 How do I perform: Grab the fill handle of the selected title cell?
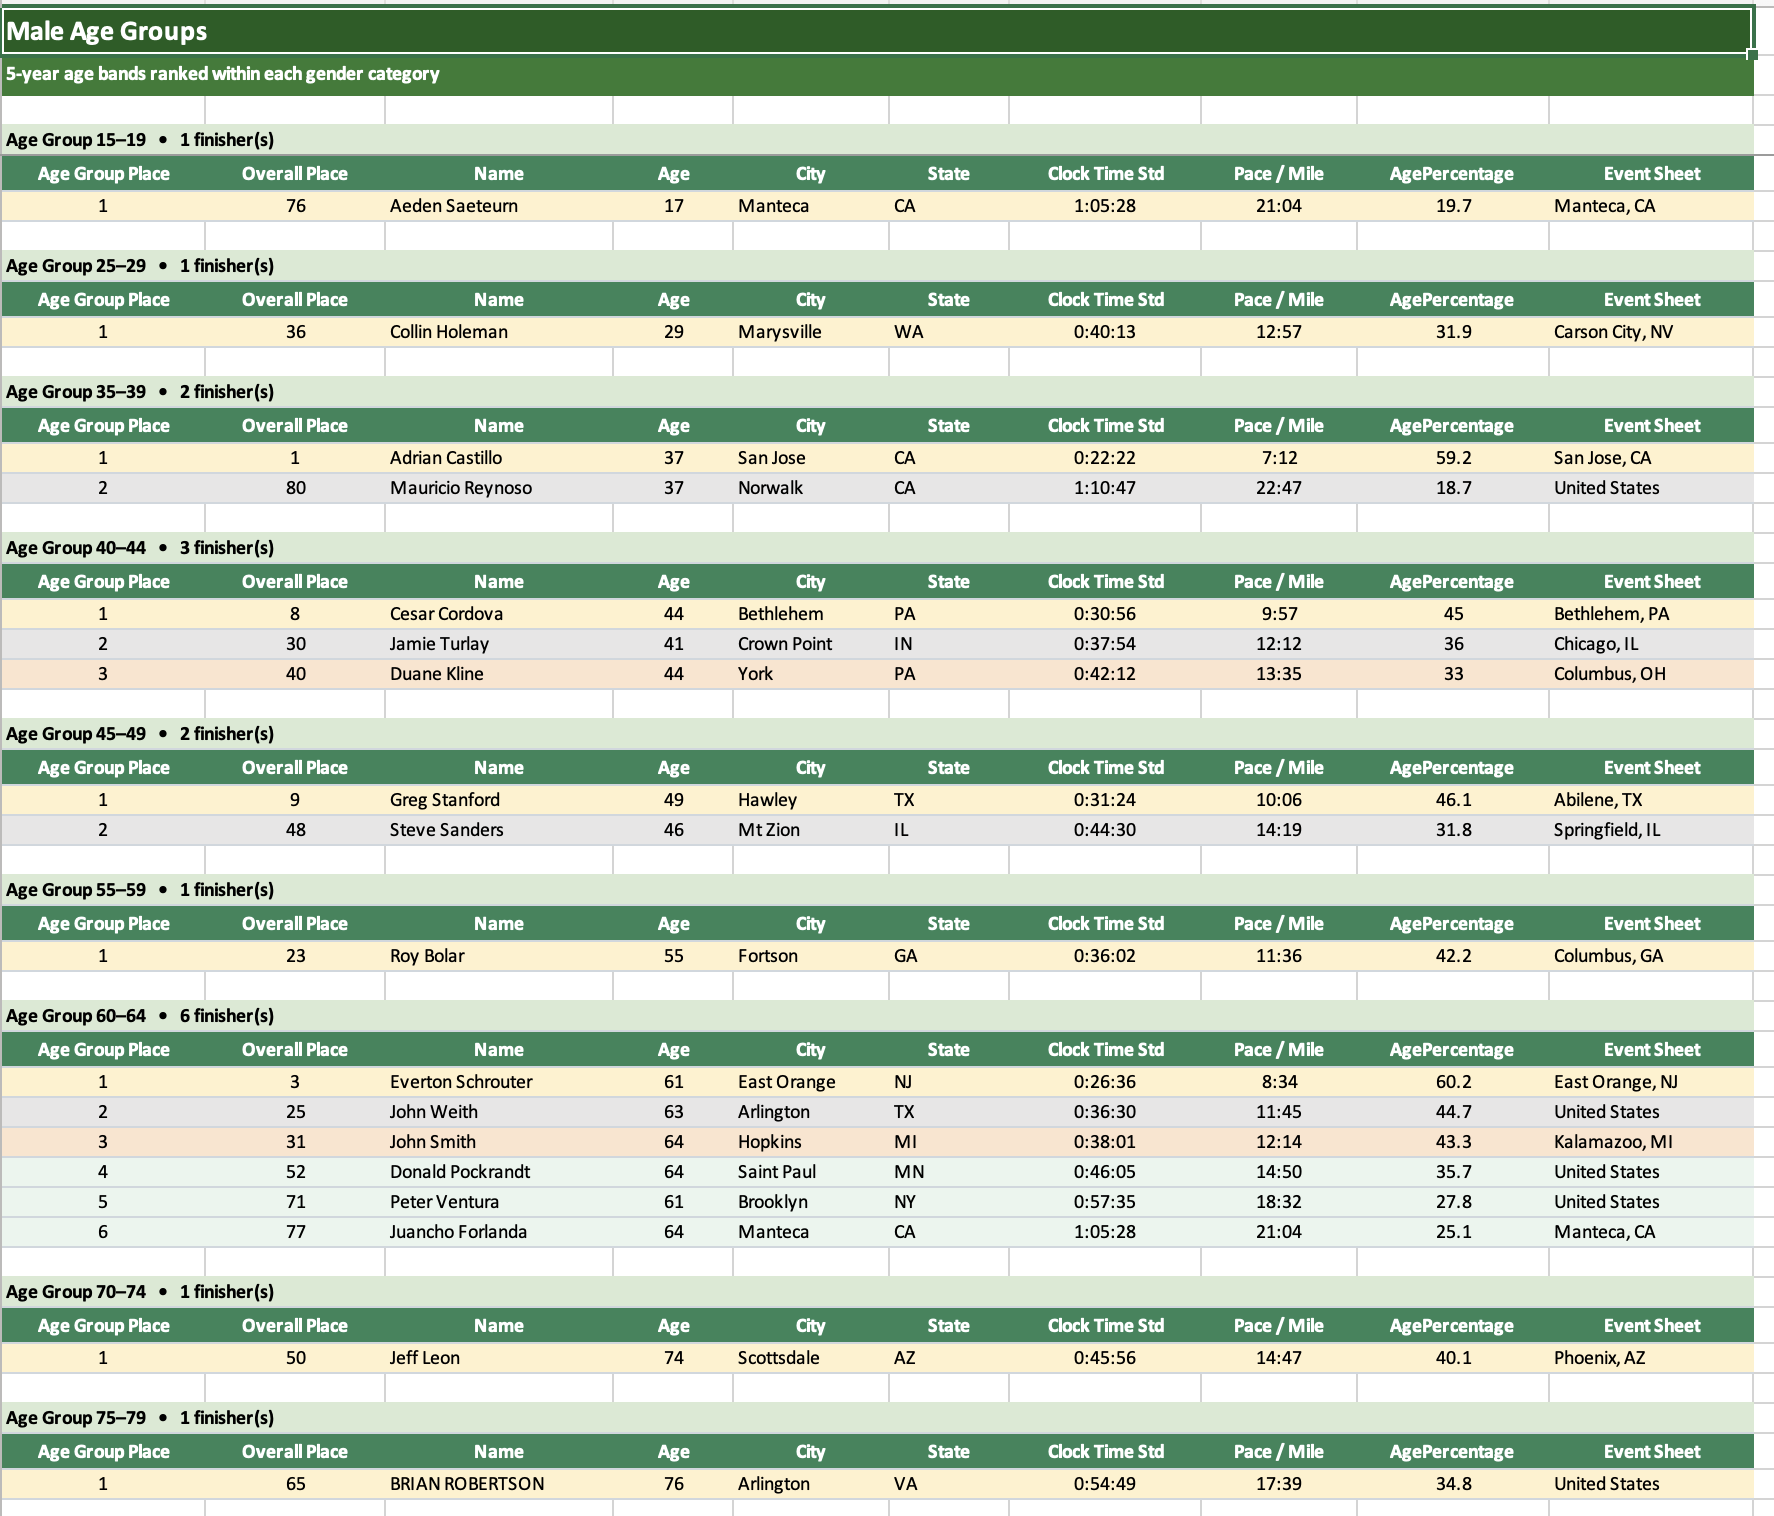click(x=1752, y=54)
